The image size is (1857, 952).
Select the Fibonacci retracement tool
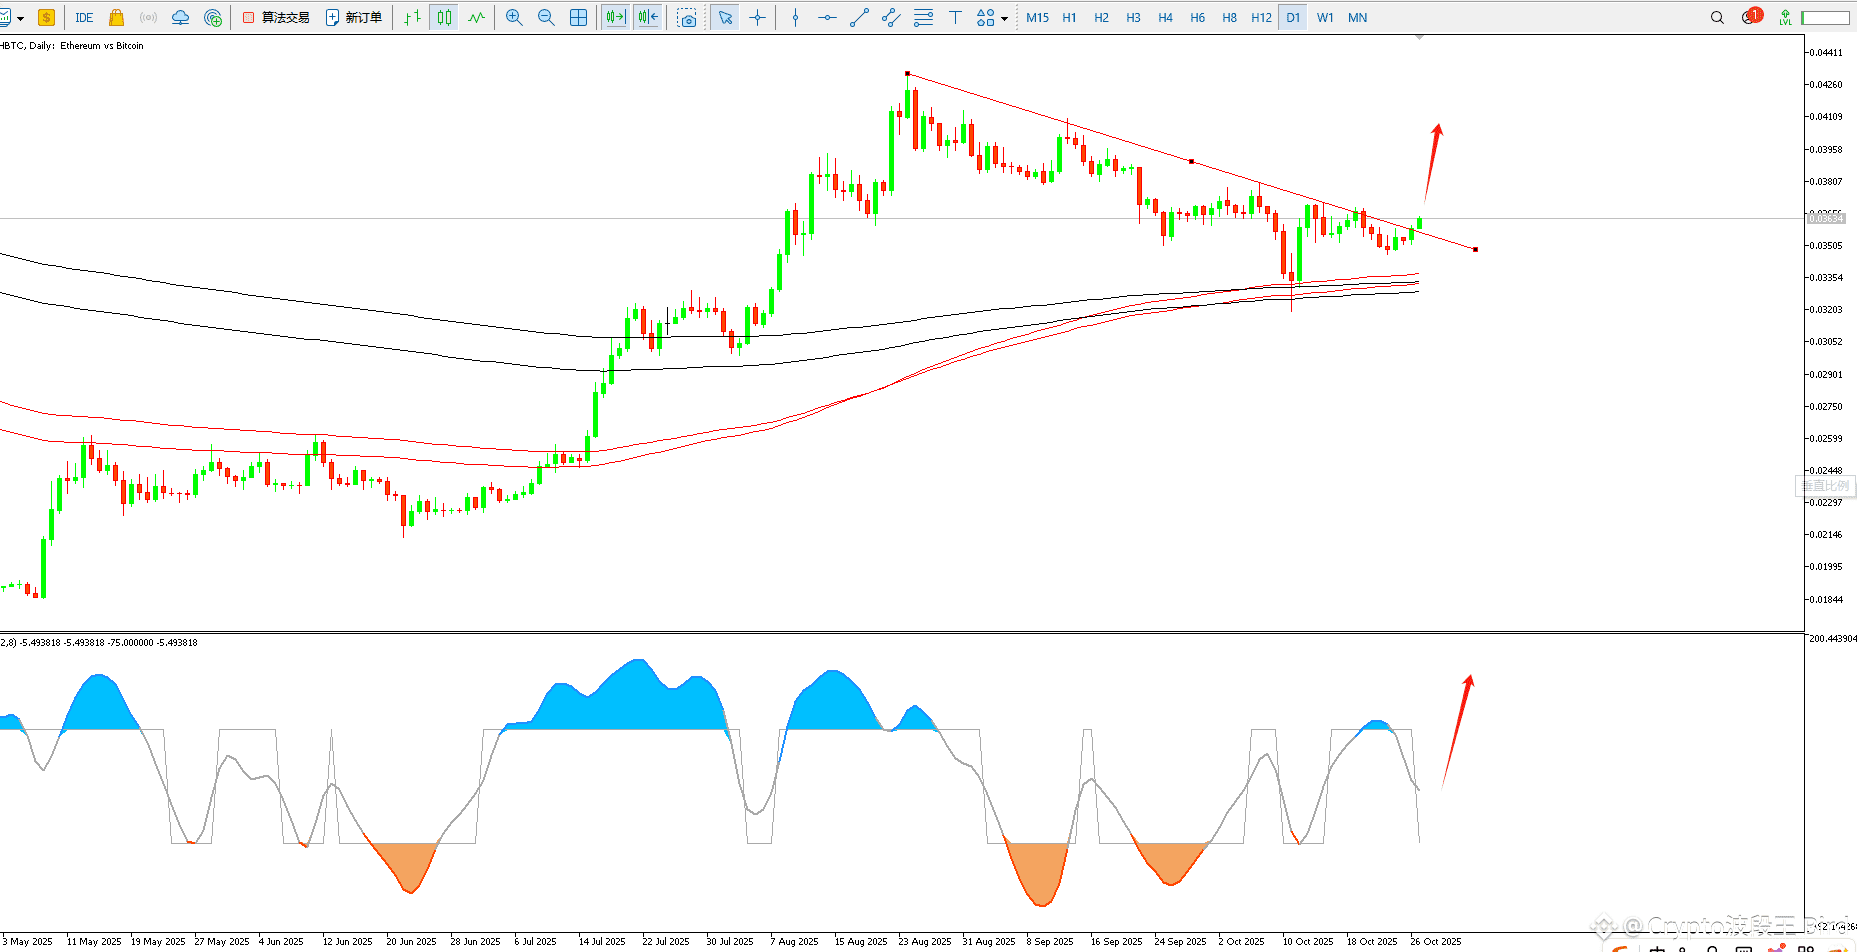923,17
